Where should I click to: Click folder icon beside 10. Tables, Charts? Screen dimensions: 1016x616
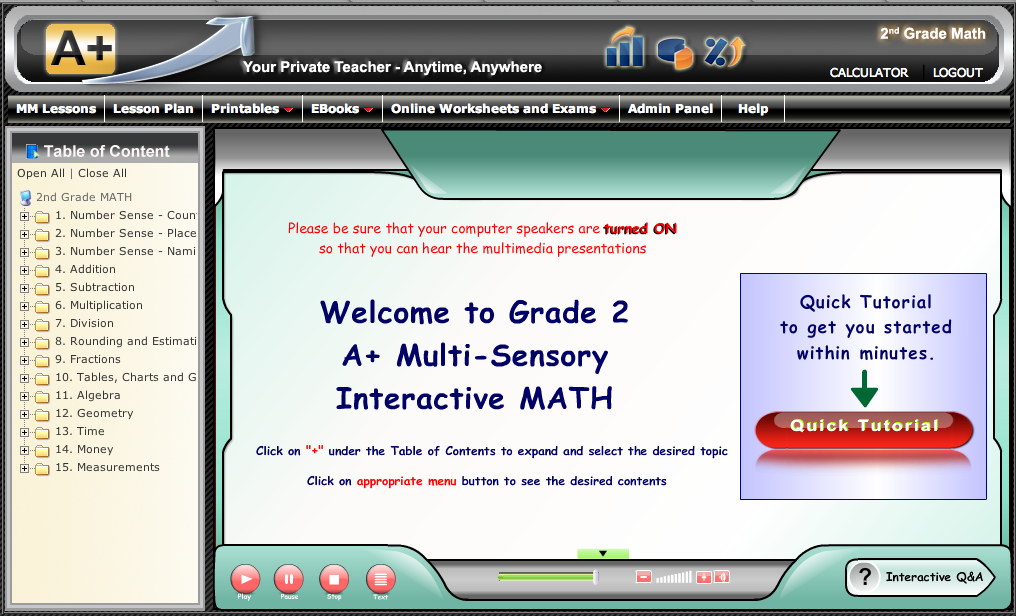[x=42, y=378]
